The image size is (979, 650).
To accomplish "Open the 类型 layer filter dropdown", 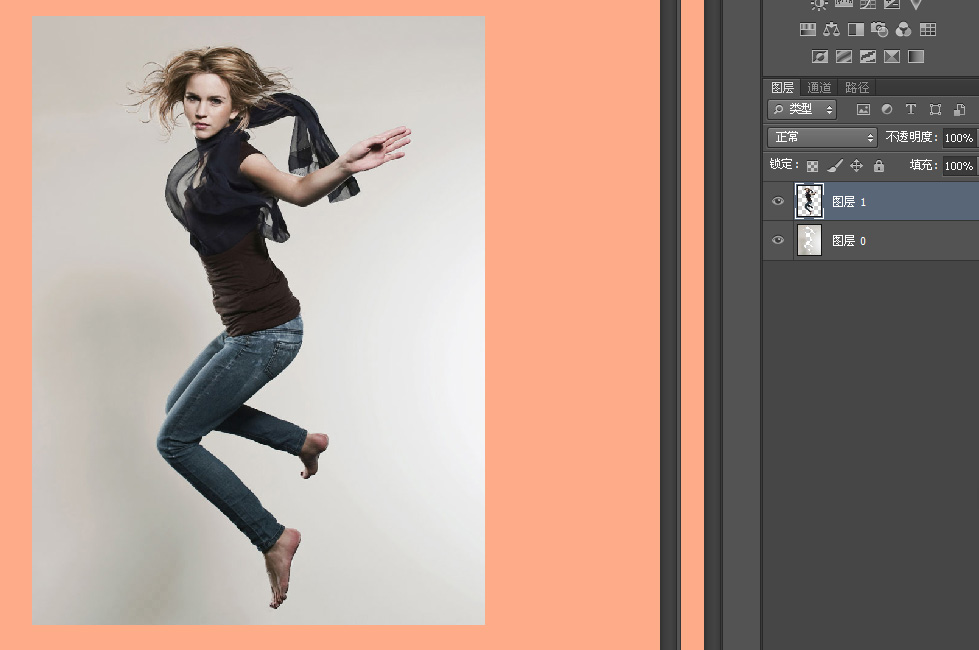I will 802,110.
